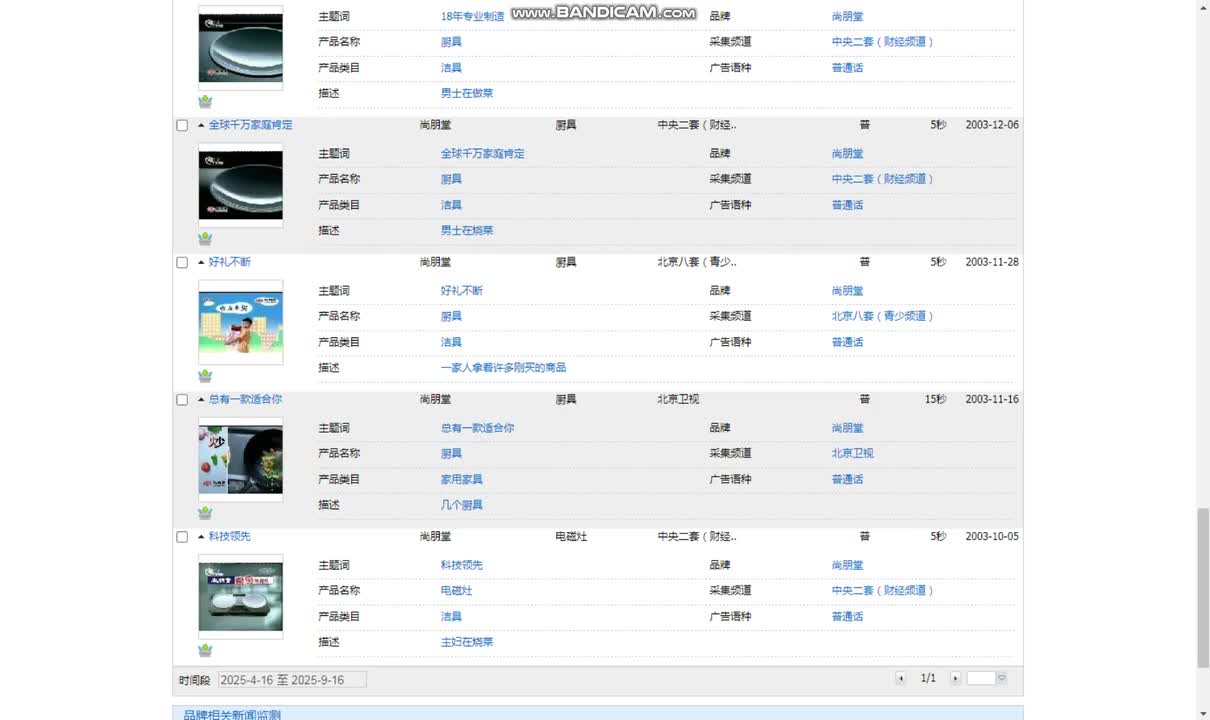
Task: Open the page-jump dropdown next to the page box
Action: pos(1001,678)
